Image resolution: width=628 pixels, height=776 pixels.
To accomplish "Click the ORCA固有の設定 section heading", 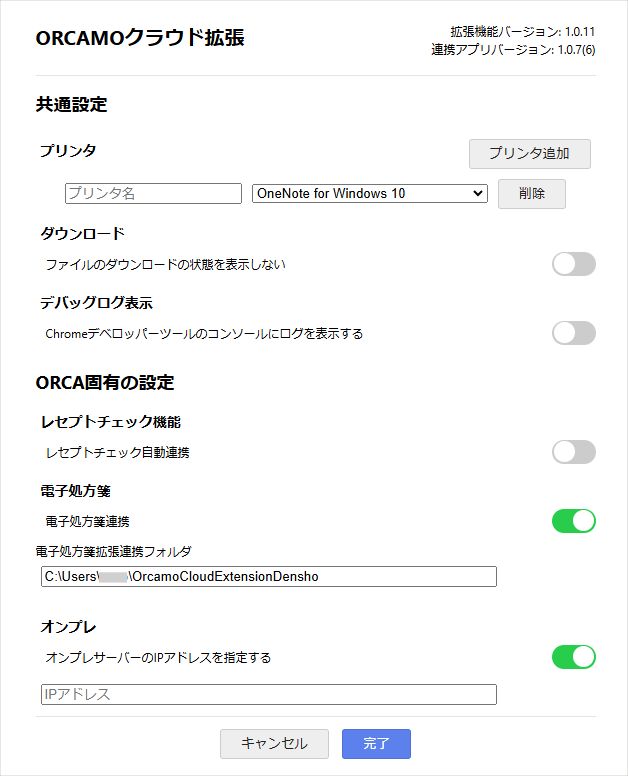I will point(105,382).
